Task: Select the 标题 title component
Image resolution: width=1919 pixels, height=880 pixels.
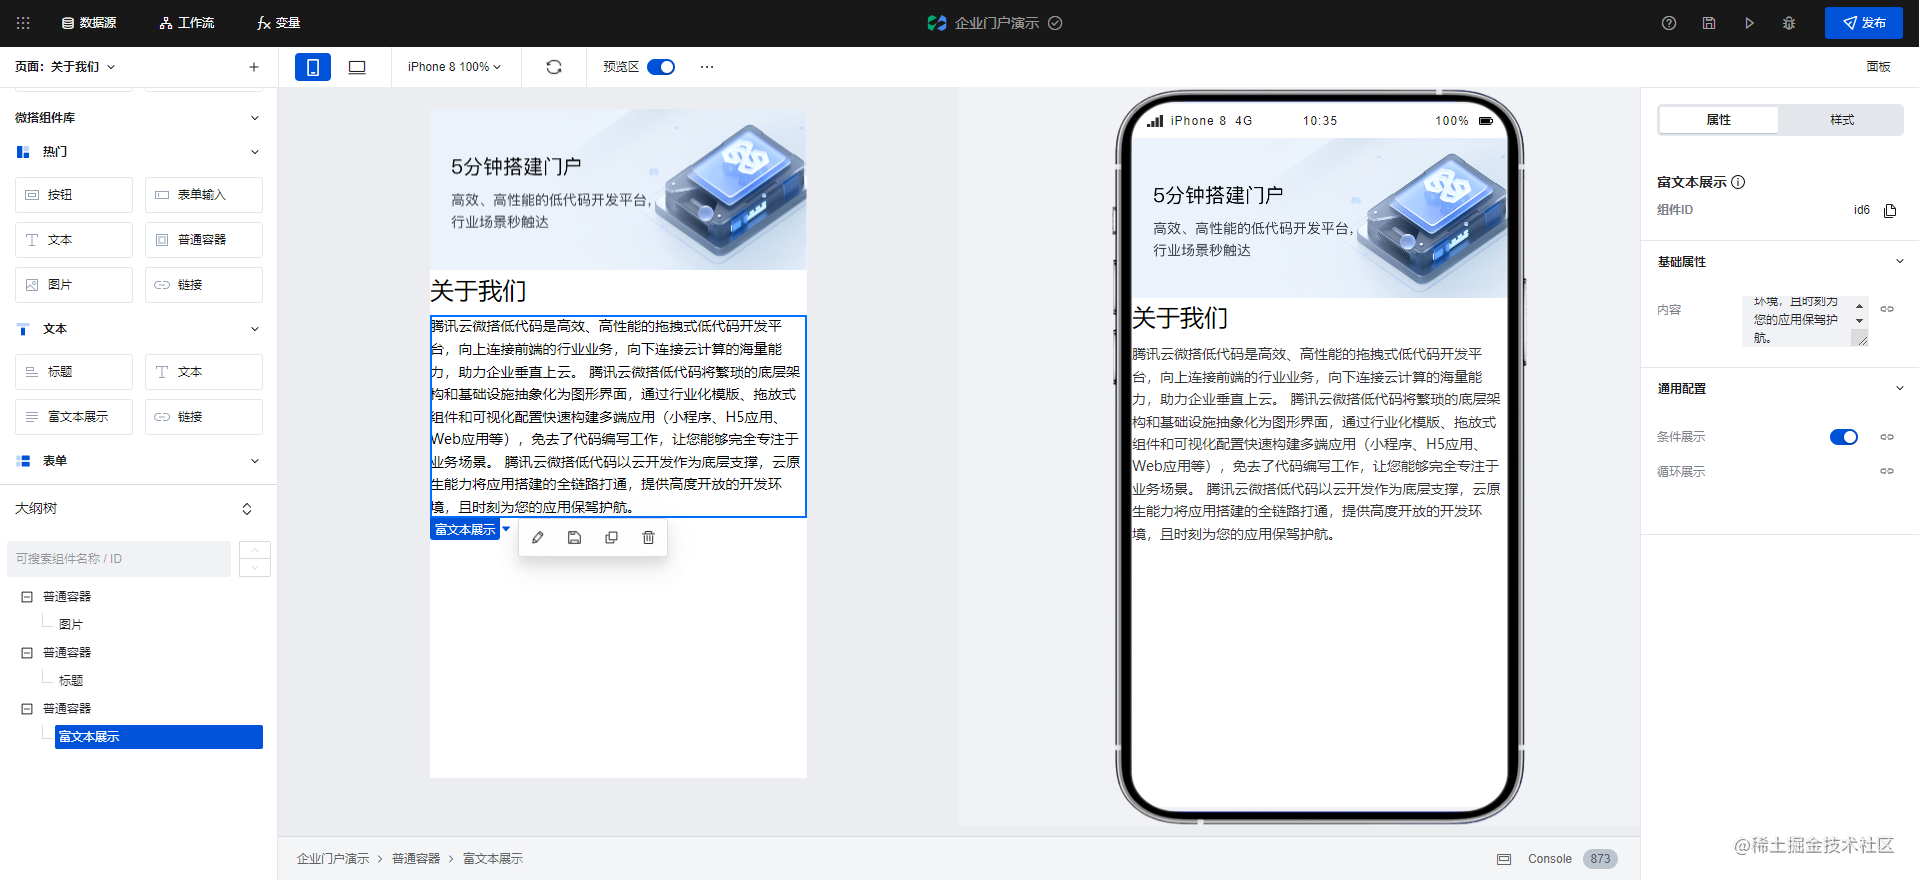Action: click(74, 372)
